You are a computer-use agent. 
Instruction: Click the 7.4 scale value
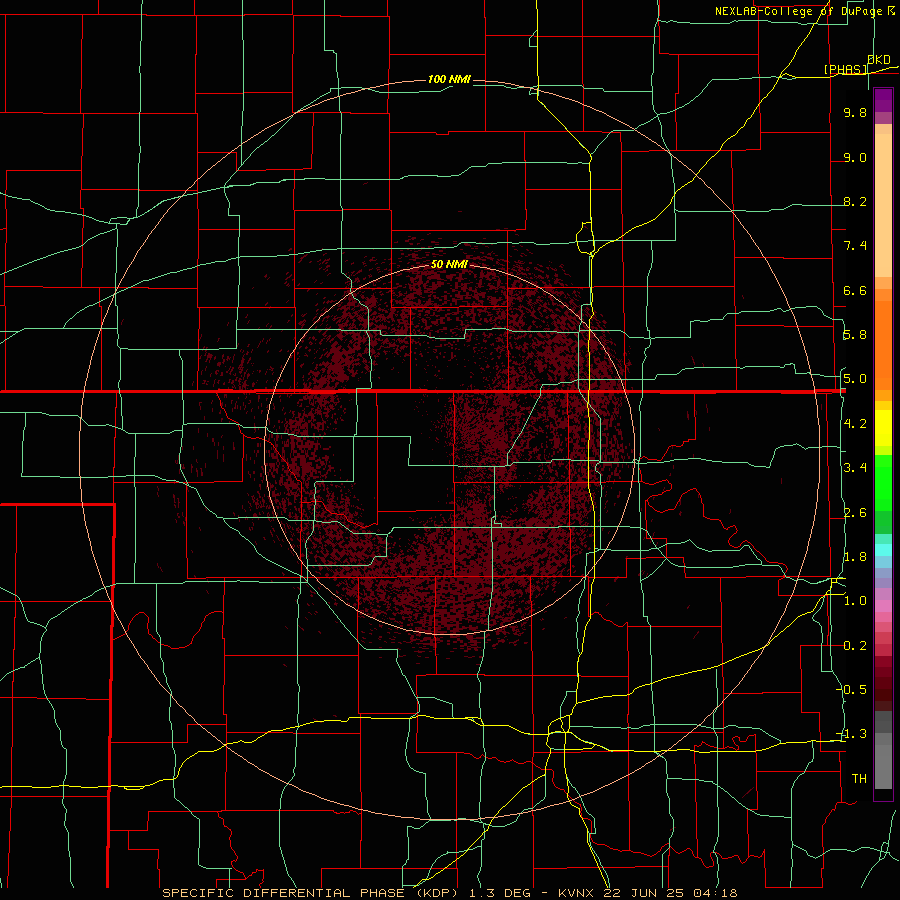coord(855,246)
